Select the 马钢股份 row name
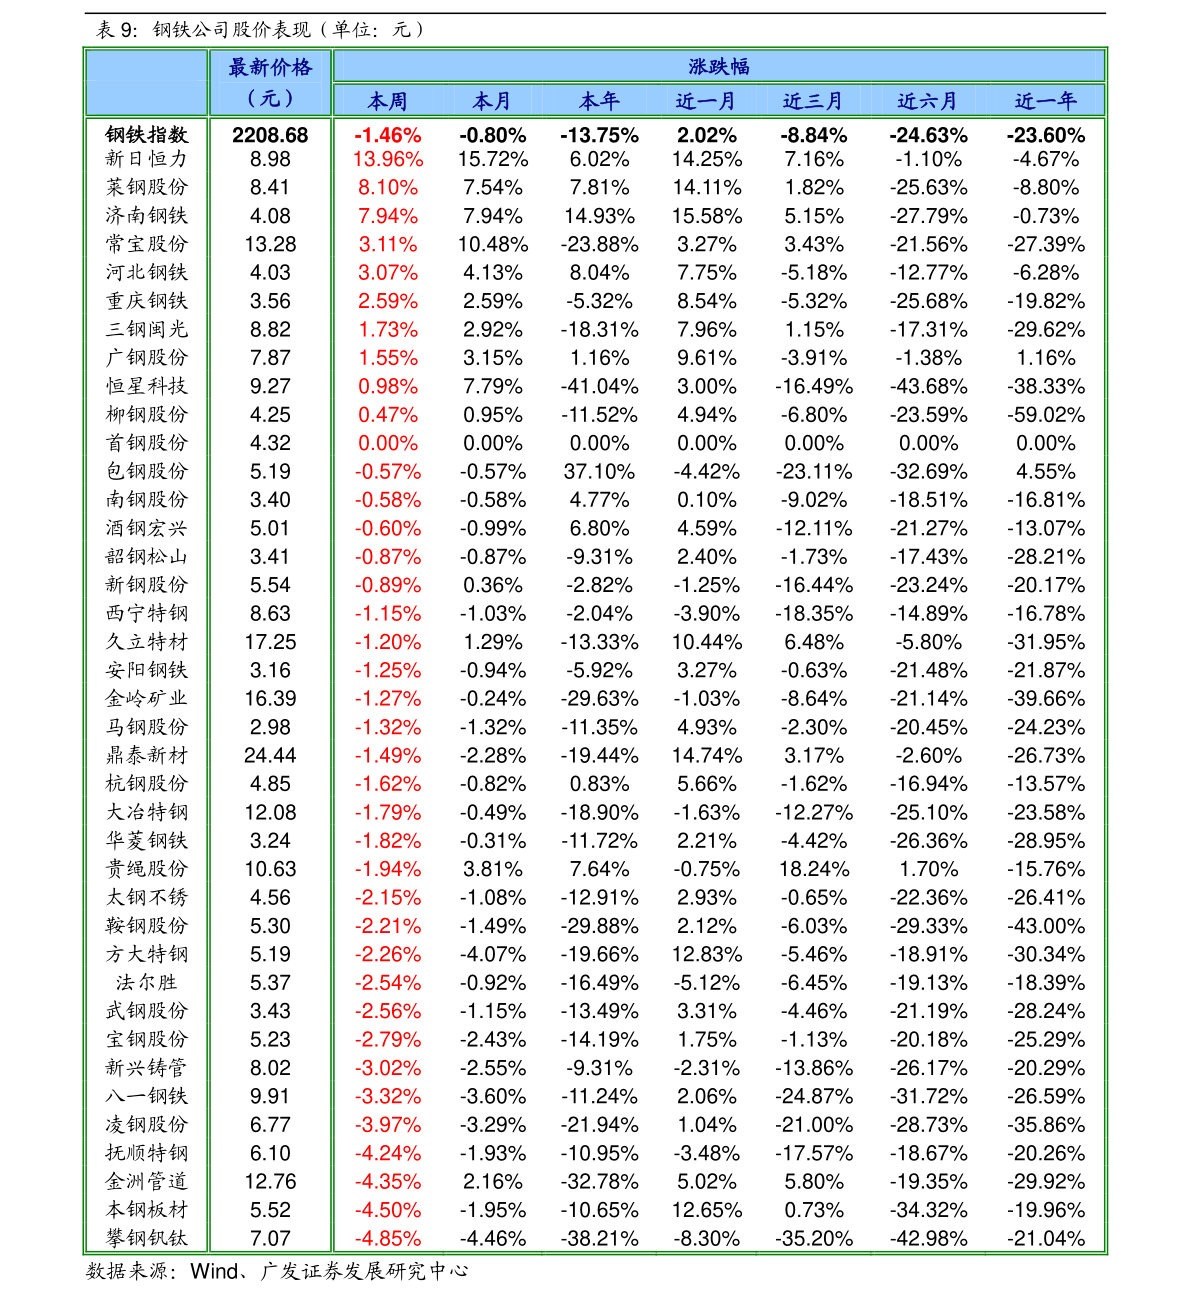 tap(147, 727)
